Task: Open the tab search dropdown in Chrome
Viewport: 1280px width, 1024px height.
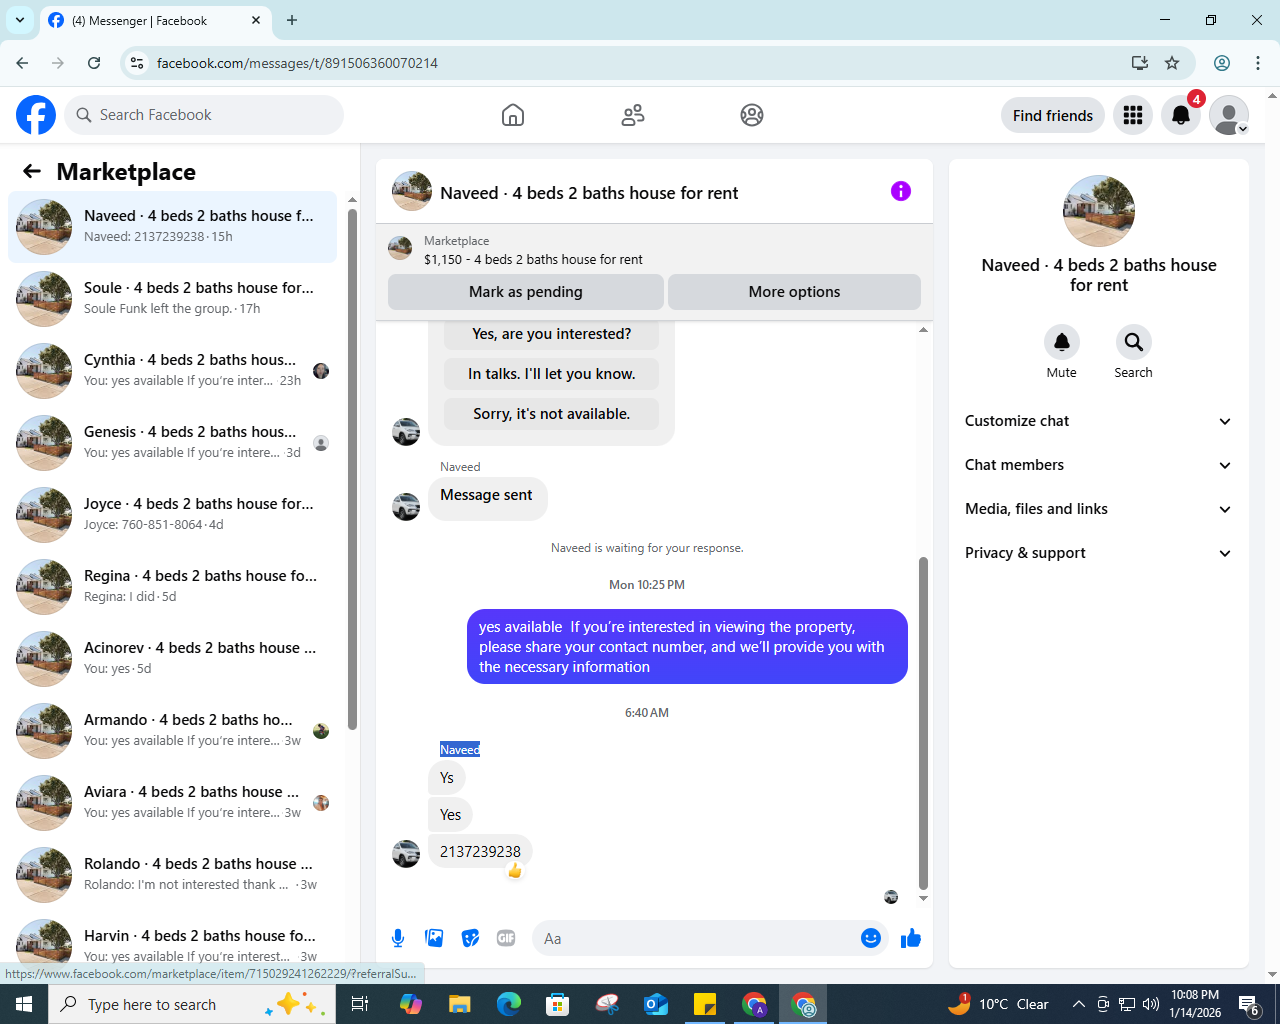Action: [20, 20]
